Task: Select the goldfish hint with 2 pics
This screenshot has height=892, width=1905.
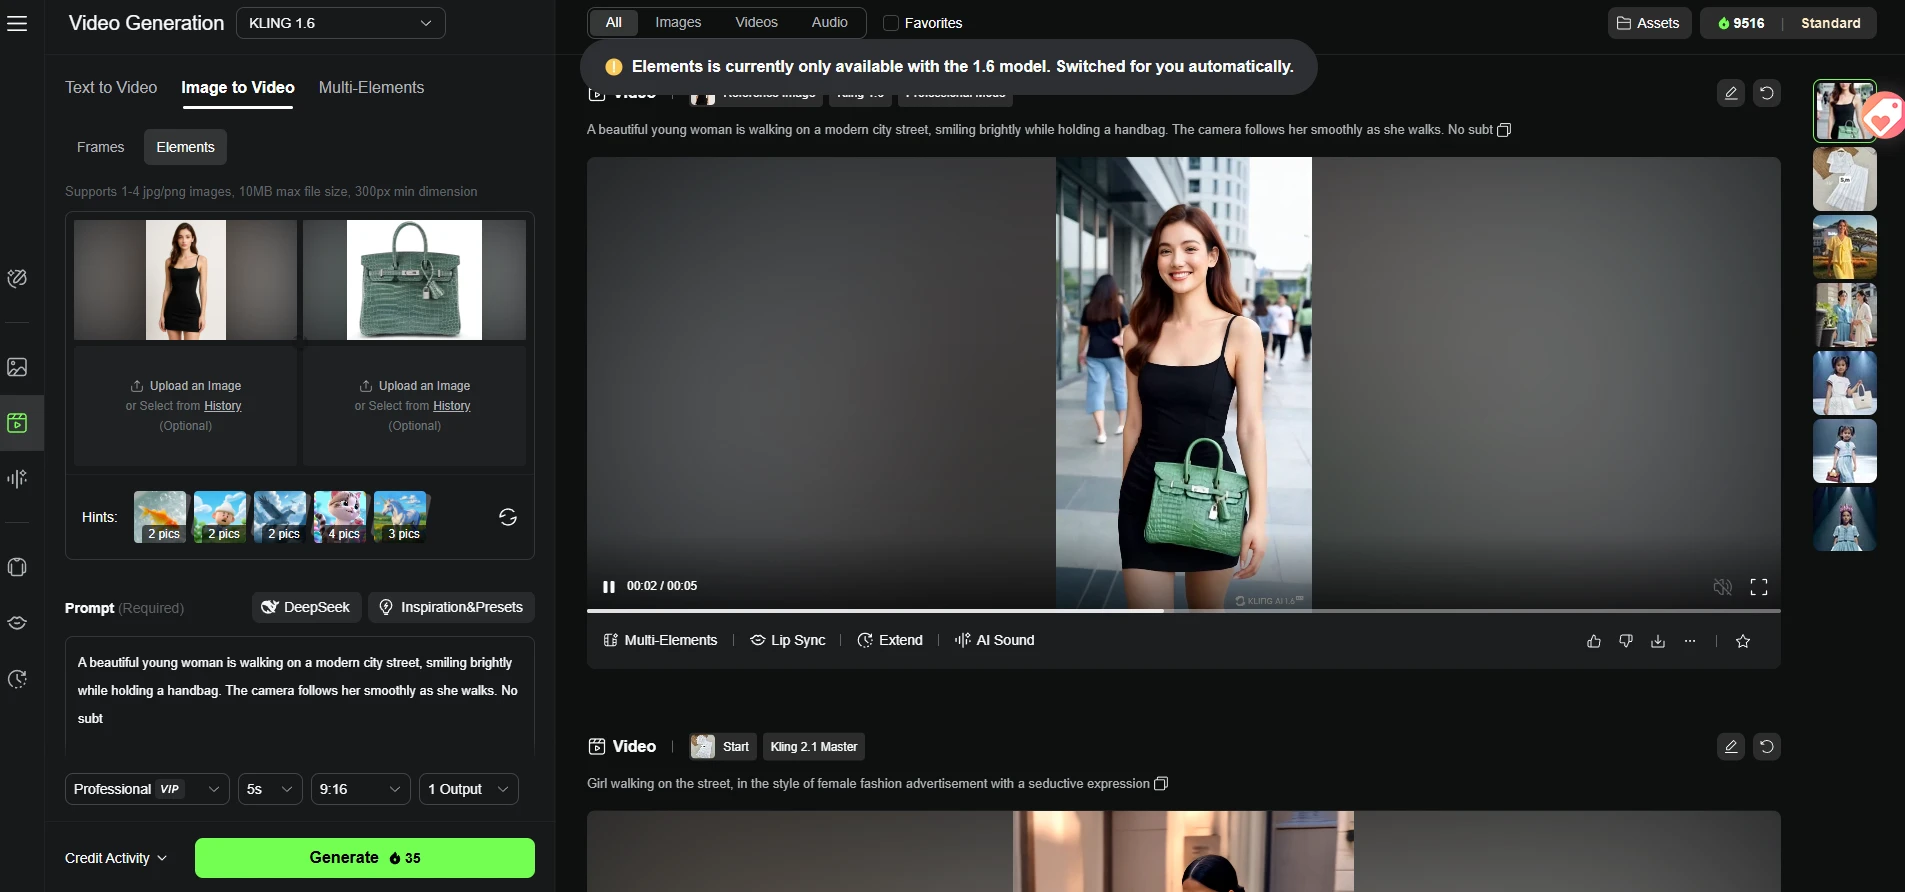Action: (x=160, y=517)
